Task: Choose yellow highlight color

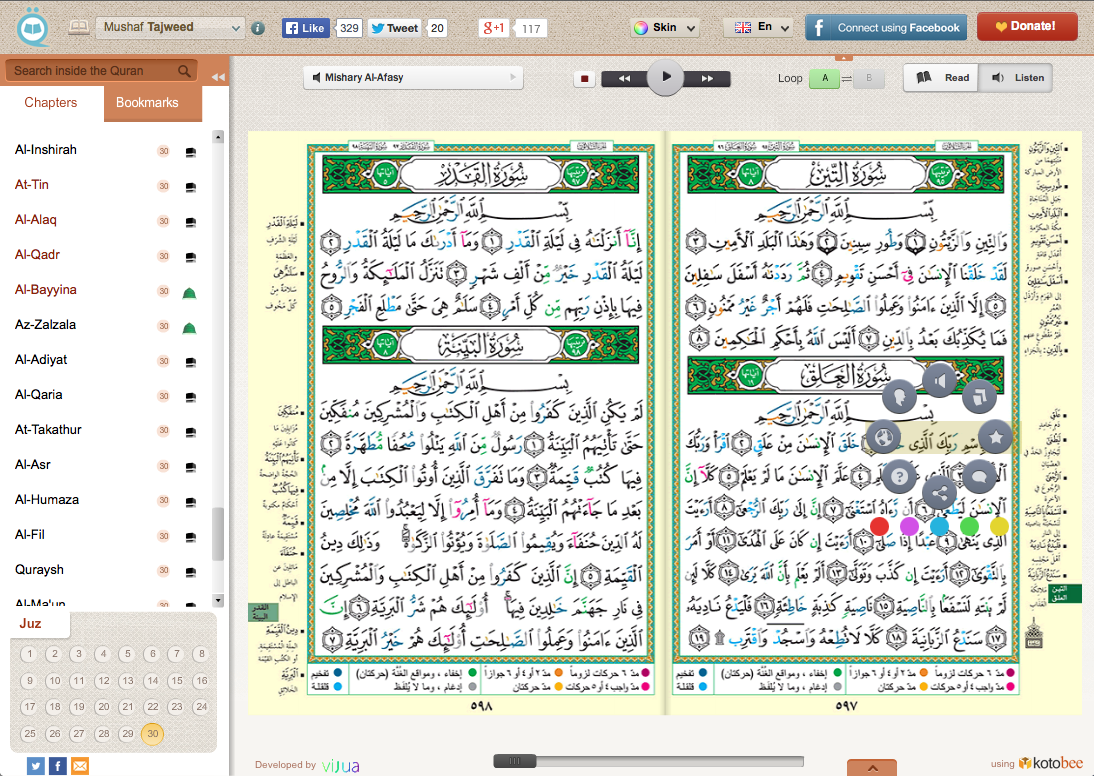Action: point(999,525)
